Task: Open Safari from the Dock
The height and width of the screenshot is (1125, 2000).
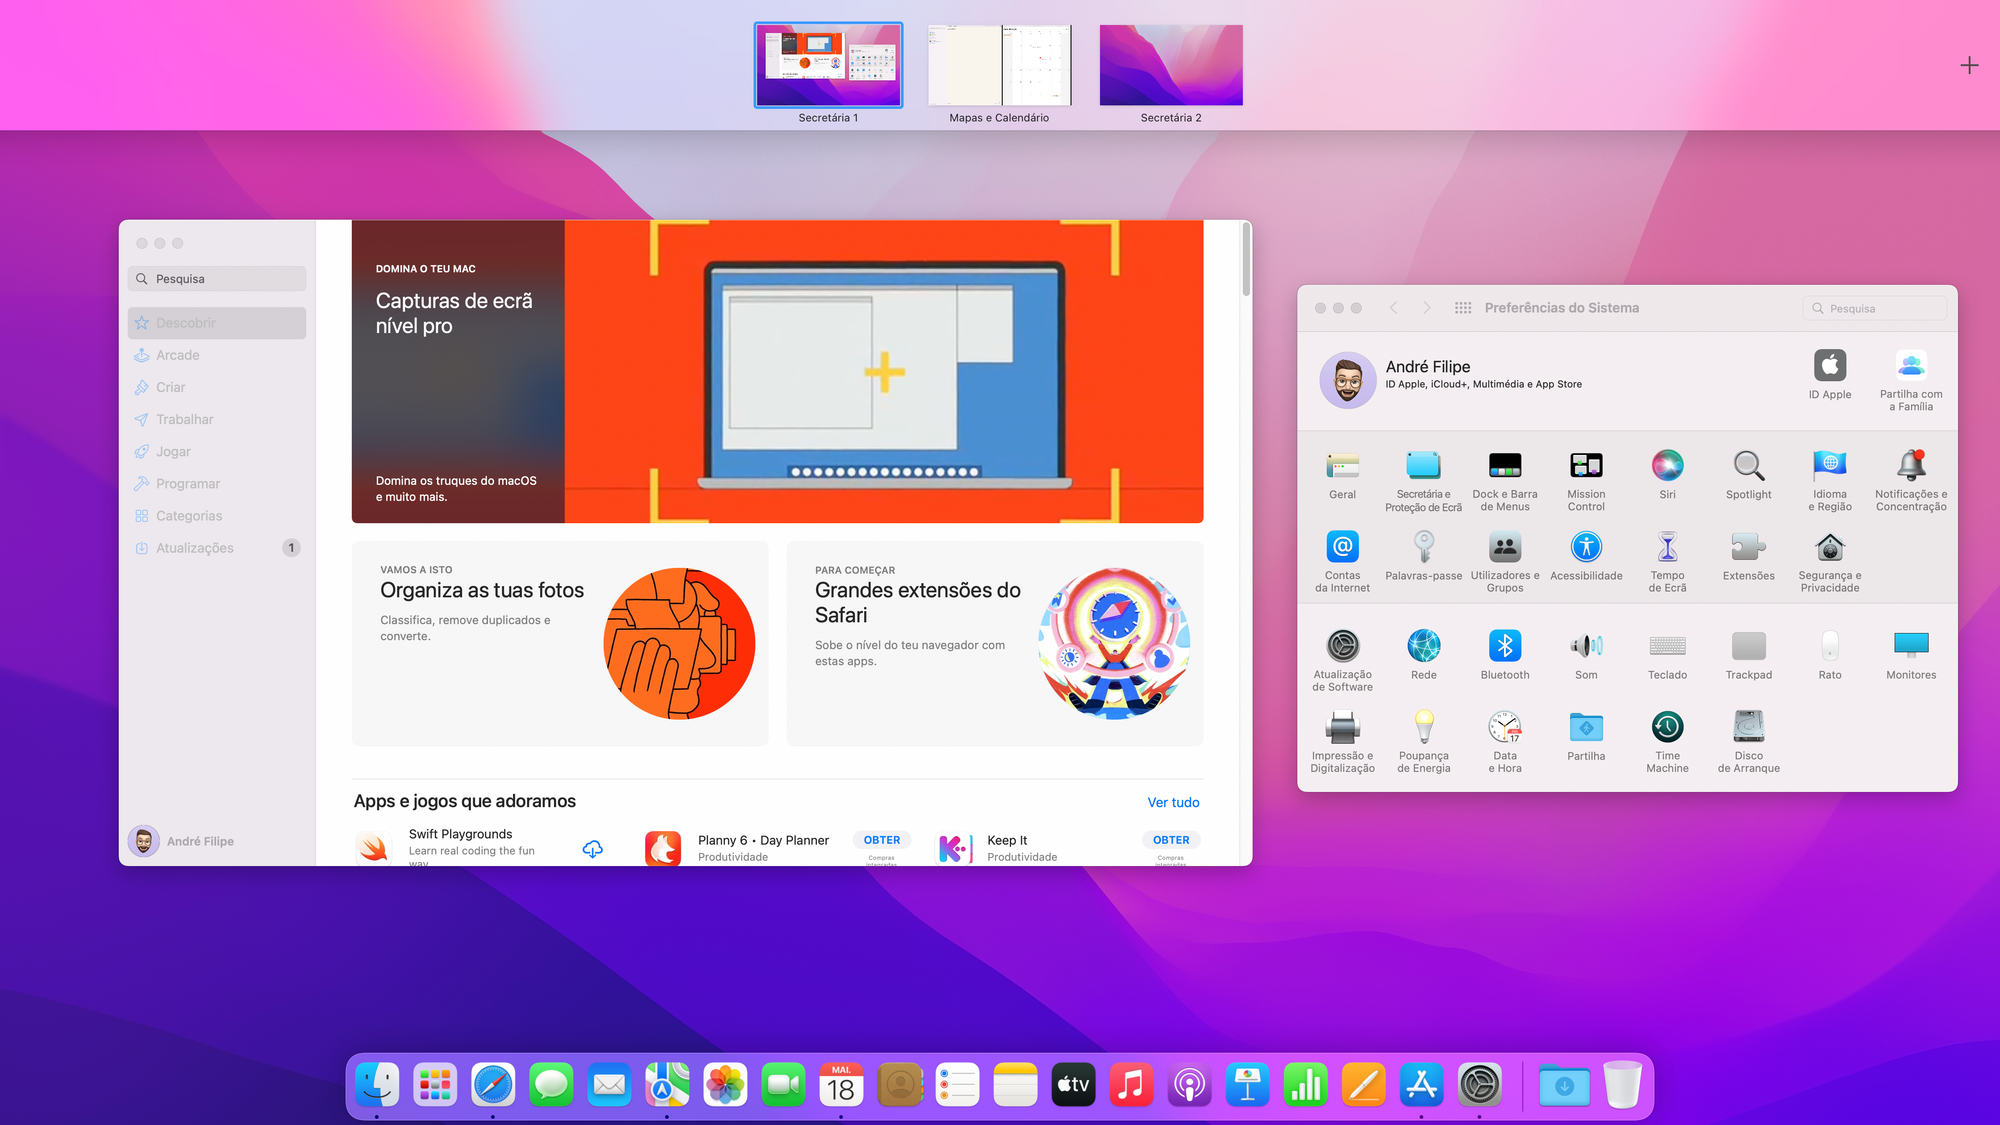Action: click(493, 1085)
